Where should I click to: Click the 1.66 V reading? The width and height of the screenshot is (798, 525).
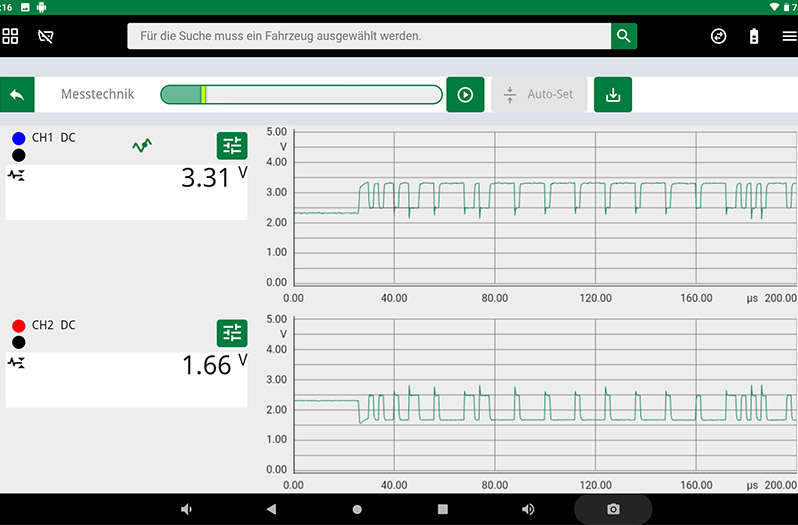pyautogui.click(x=214, y=365)
